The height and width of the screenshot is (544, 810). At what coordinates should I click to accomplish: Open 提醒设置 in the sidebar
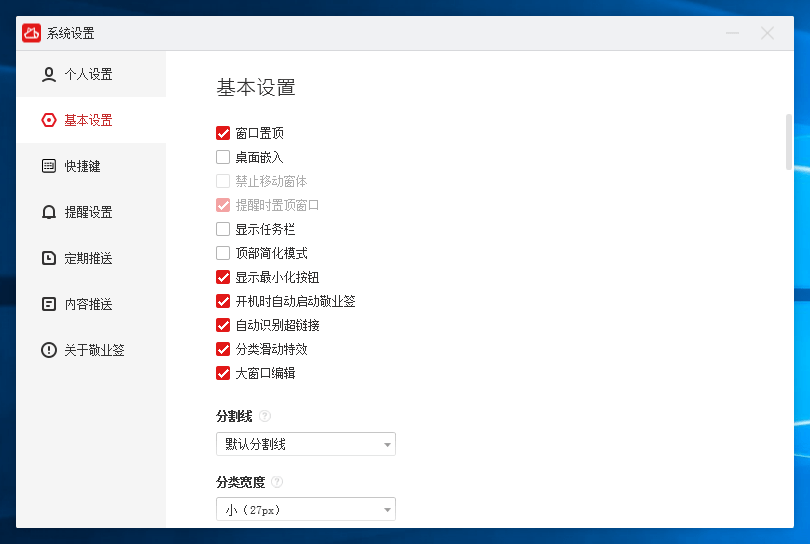pos(91,212)
